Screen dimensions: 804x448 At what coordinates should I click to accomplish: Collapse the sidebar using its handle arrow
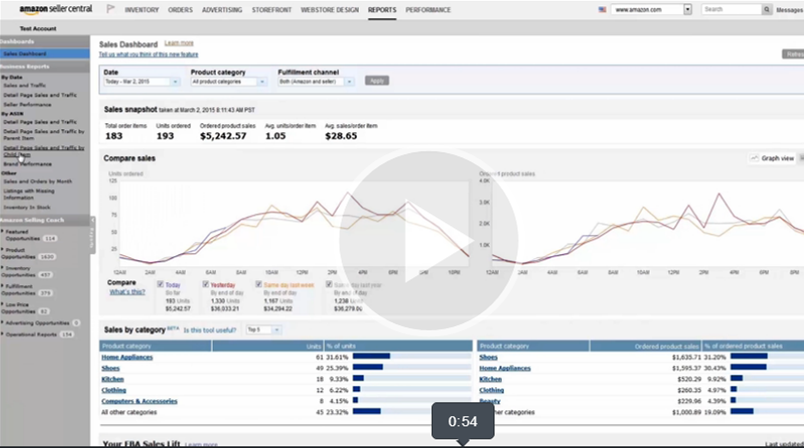(x=92, y=220)
